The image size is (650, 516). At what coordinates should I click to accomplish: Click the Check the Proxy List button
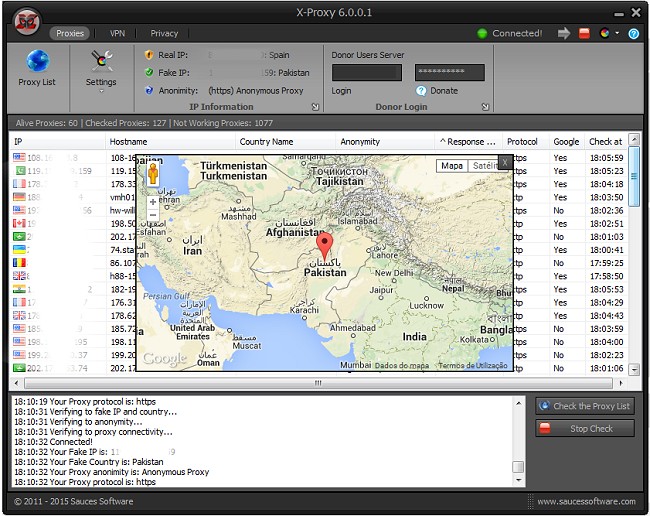coord(585,406)
